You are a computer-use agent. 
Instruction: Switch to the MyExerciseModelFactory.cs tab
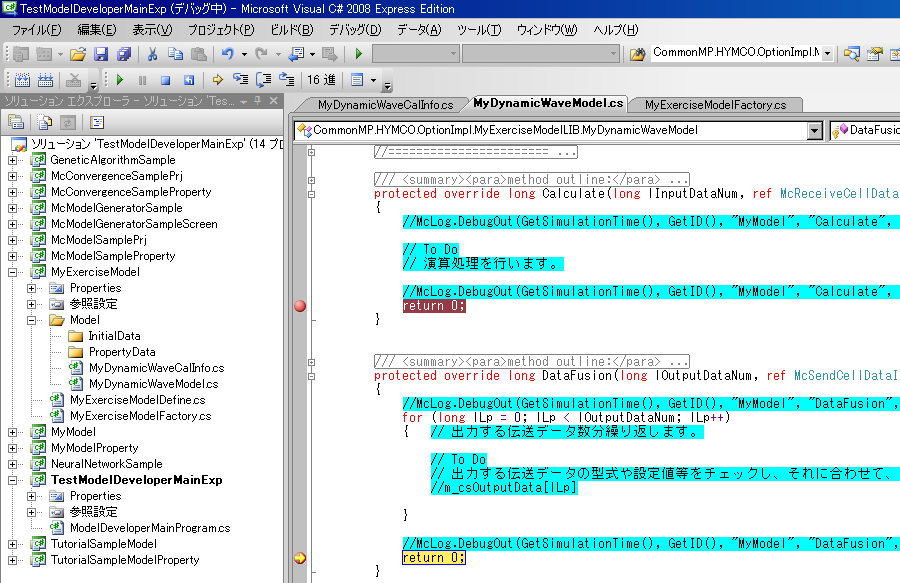click(x=715, y=104)
